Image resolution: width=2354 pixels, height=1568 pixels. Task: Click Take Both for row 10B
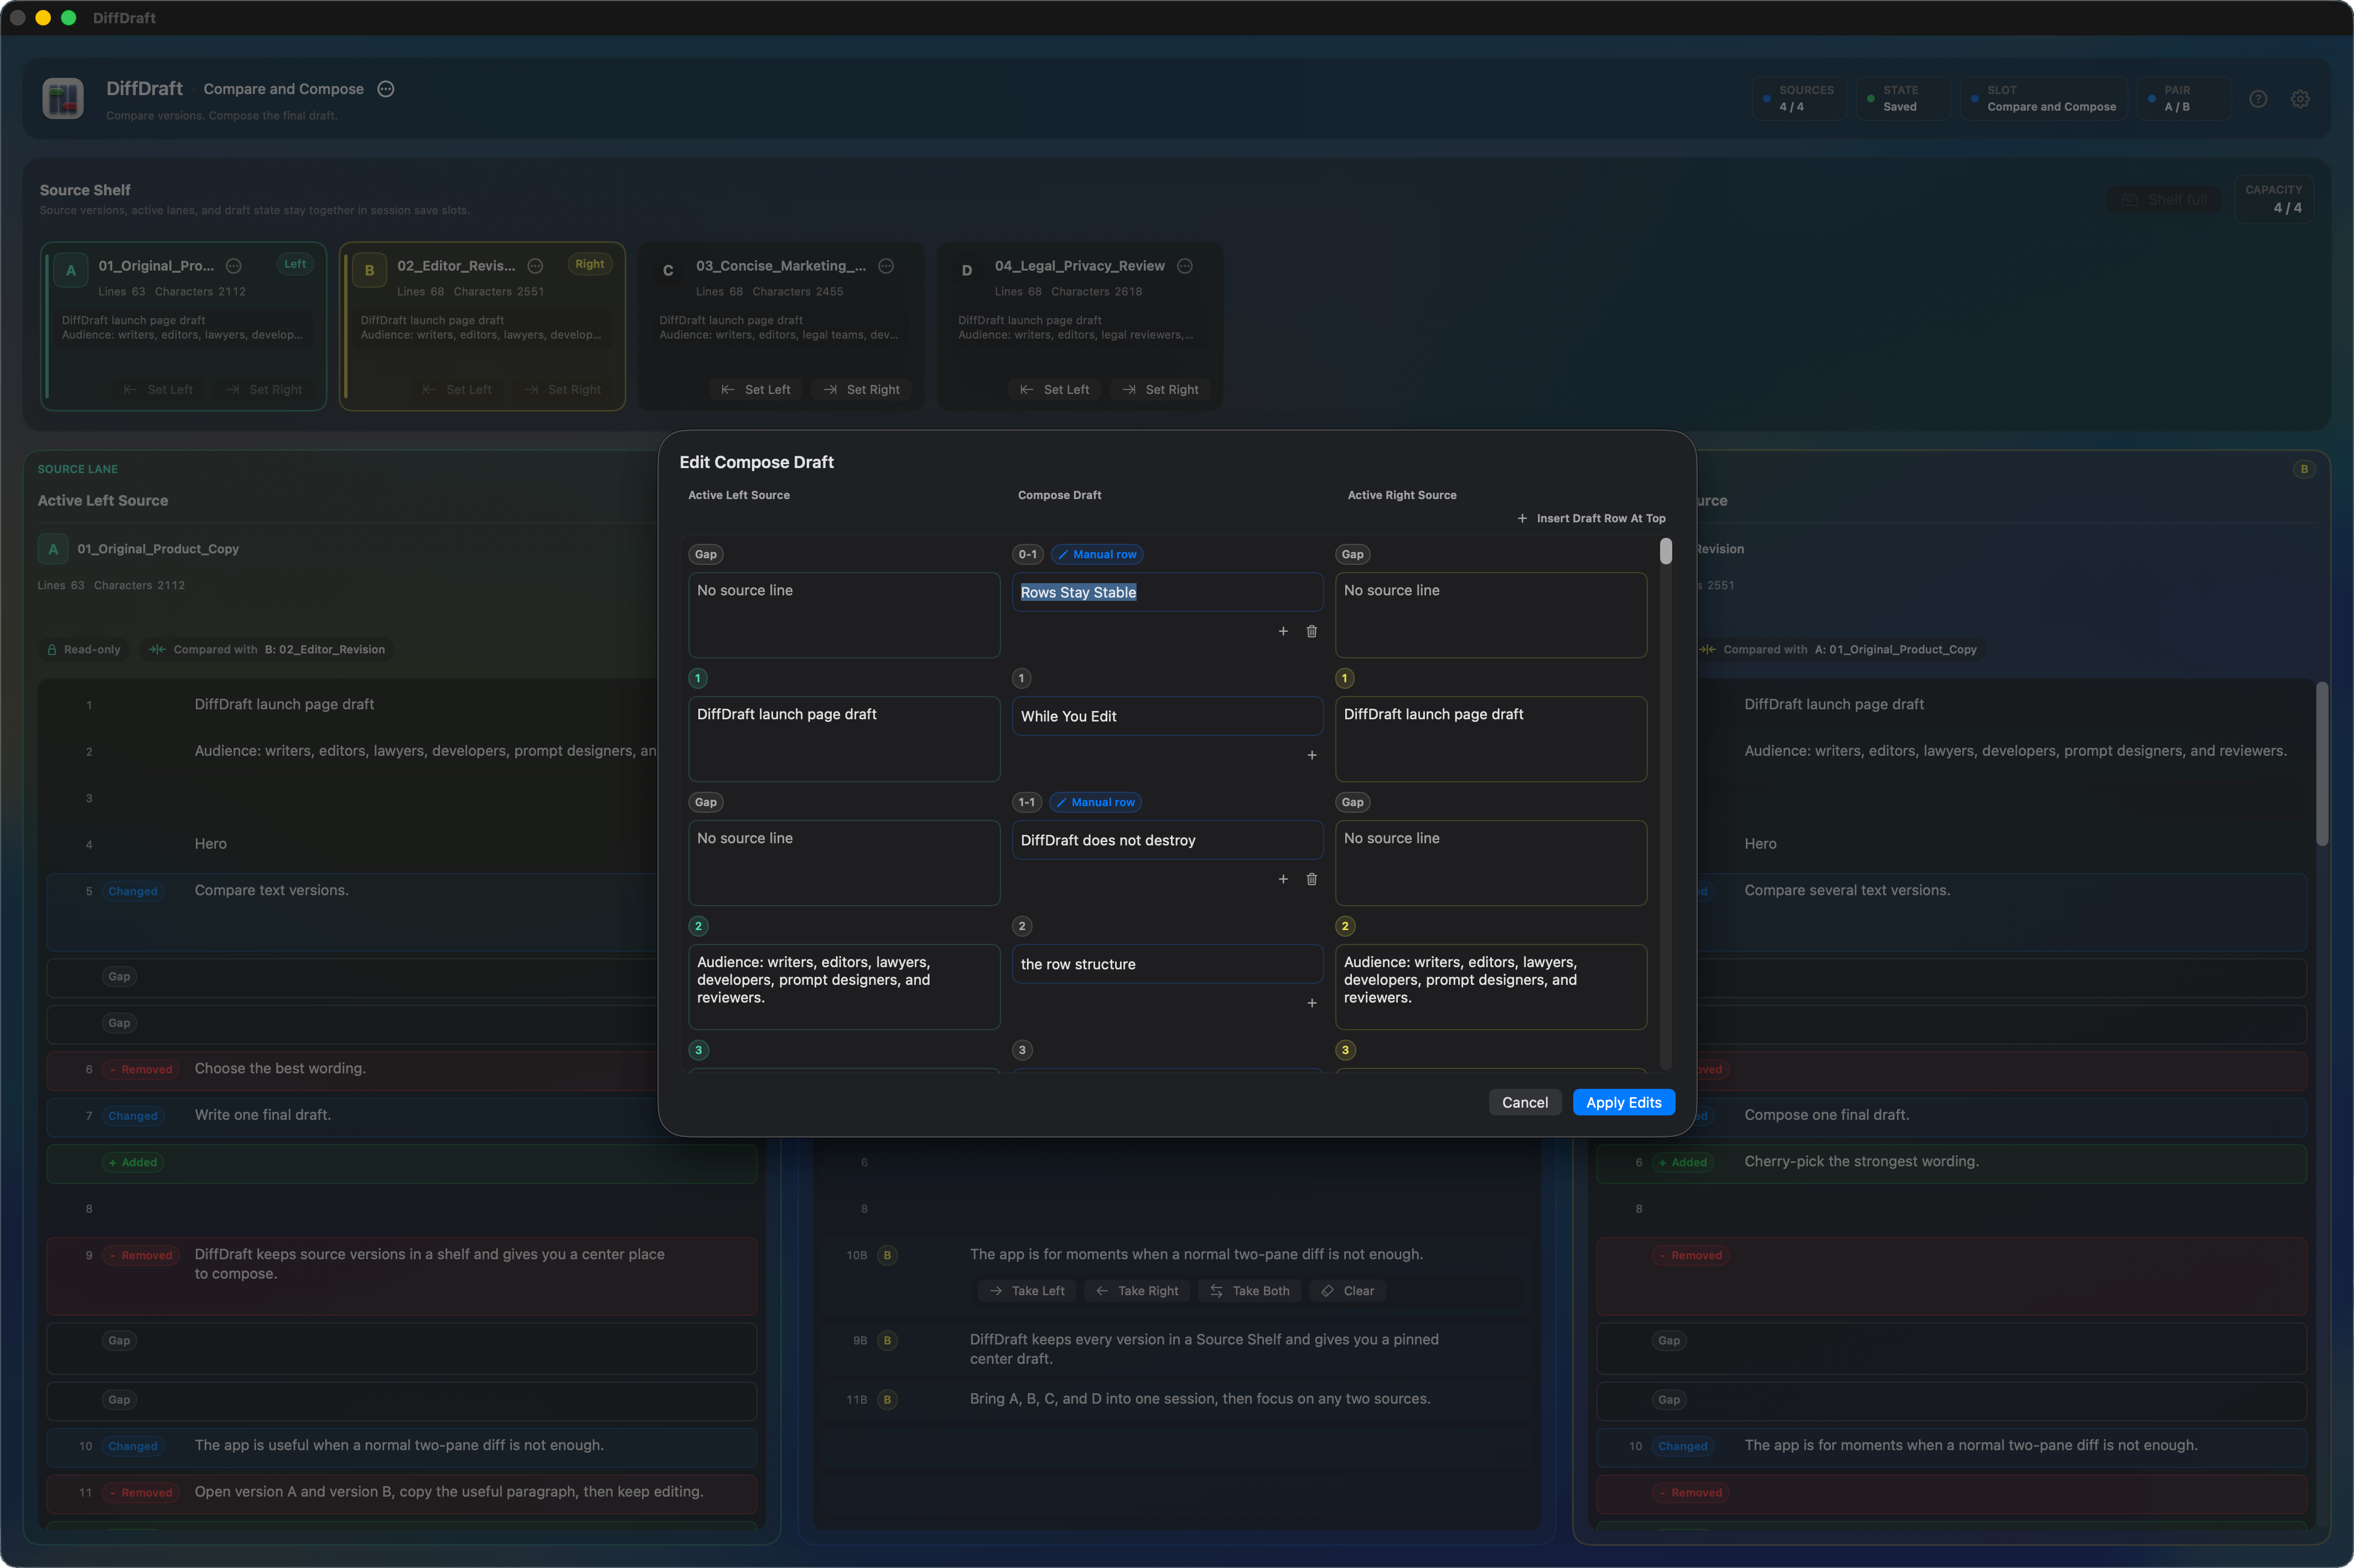click(x=1250, y=1291)
